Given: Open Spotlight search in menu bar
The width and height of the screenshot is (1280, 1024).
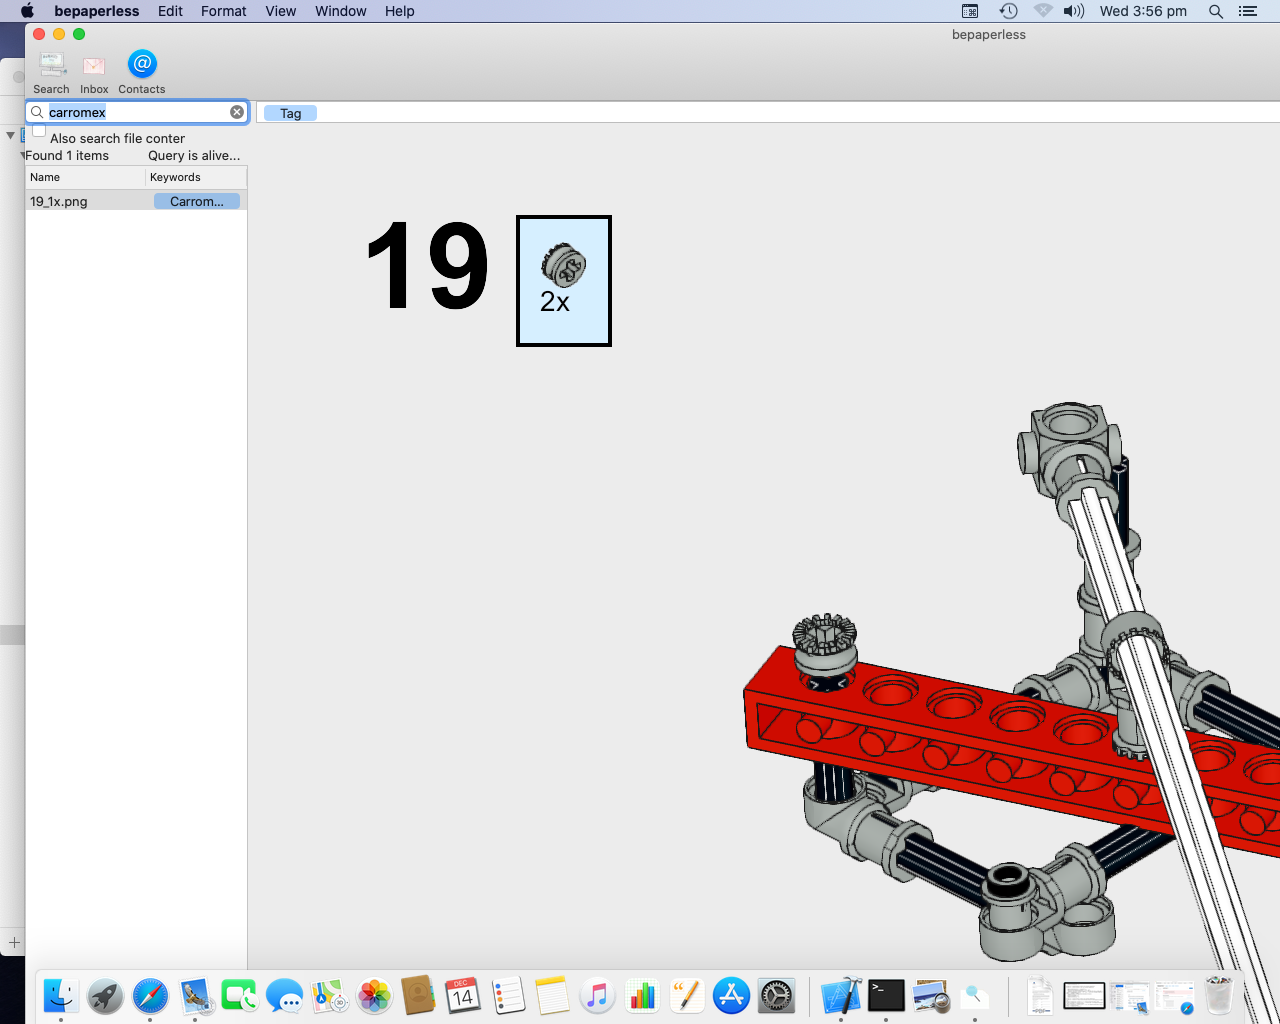Looking at the screenshot, I should pos(1215,11).
